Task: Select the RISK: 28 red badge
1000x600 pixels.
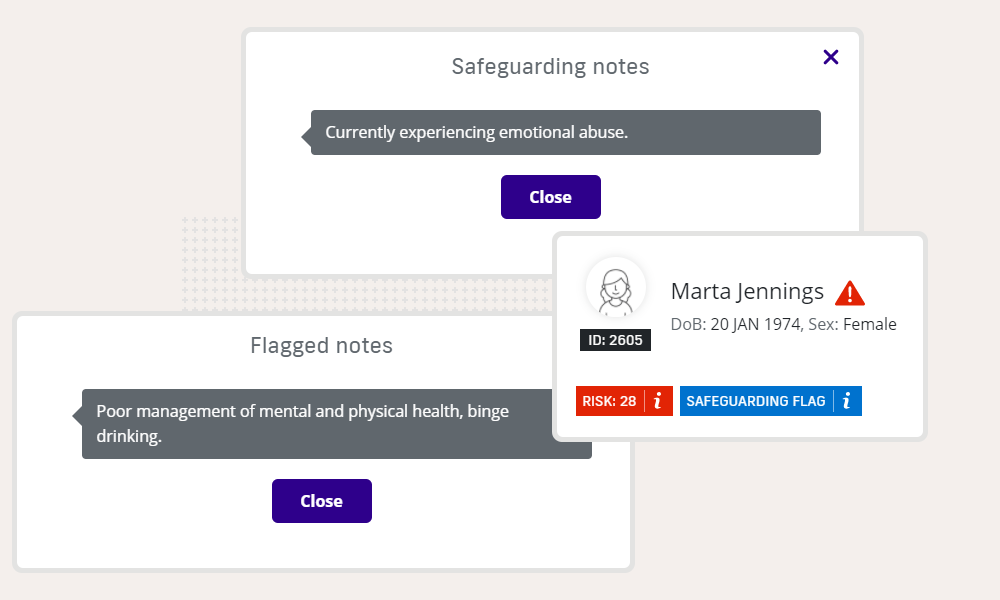Action: [610, 401]
